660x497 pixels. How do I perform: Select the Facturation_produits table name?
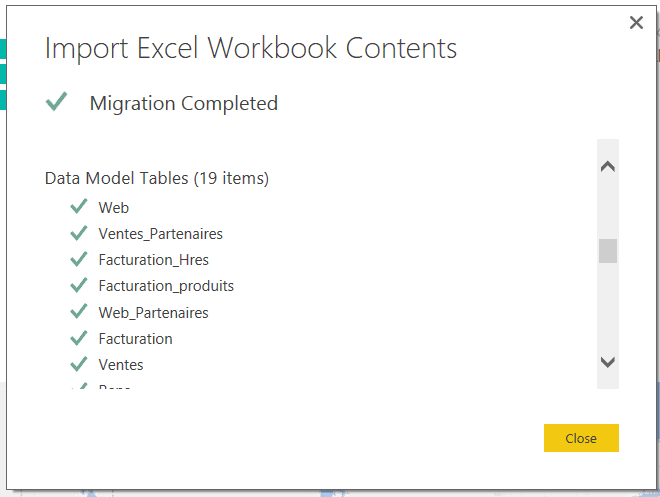[x=166, y=286]
